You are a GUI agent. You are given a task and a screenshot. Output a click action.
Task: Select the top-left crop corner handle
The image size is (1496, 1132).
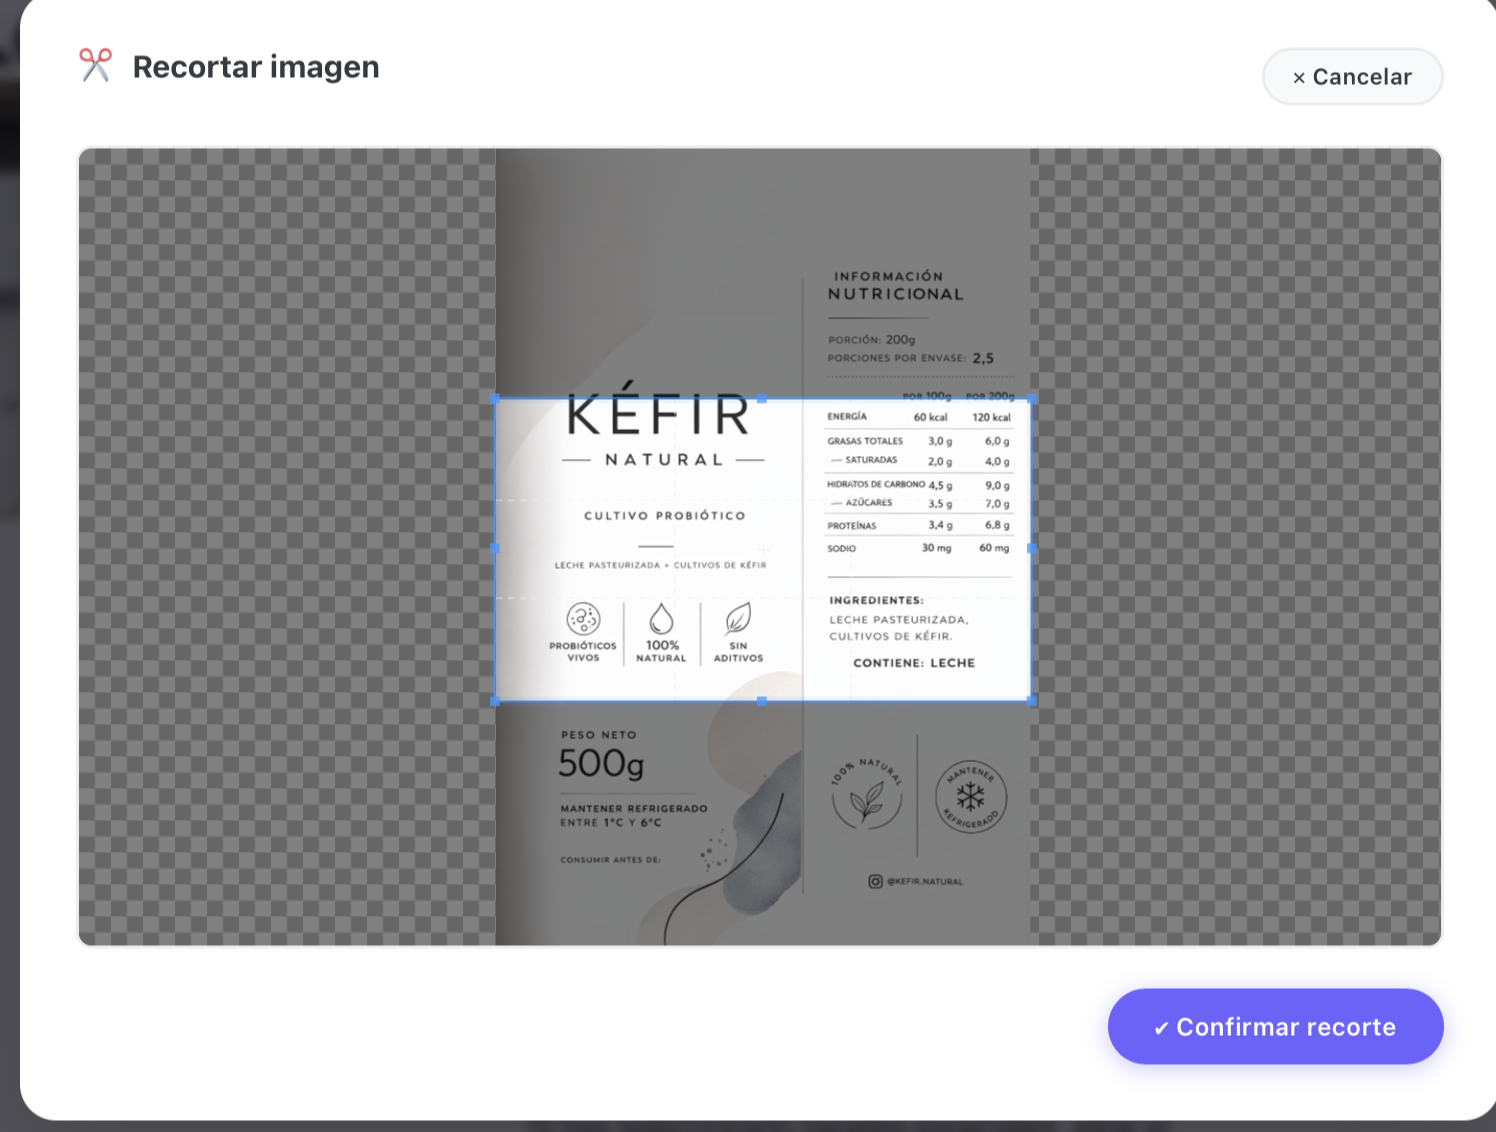(496, 399)
